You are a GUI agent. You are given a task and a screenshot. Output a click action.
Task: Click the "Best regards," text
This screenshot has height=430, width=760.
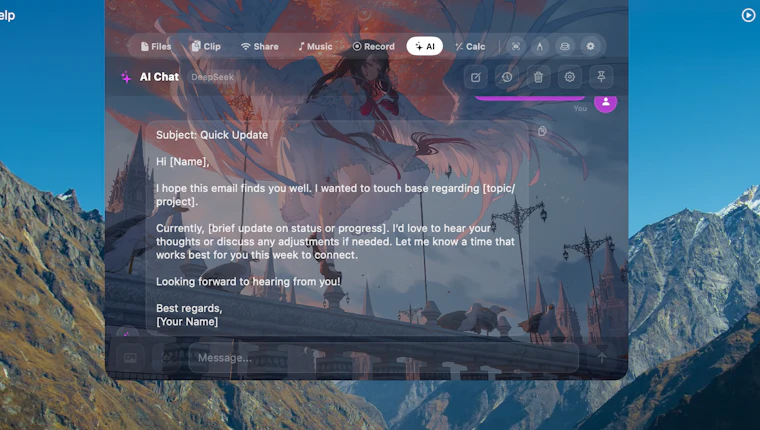click(189, 308)
